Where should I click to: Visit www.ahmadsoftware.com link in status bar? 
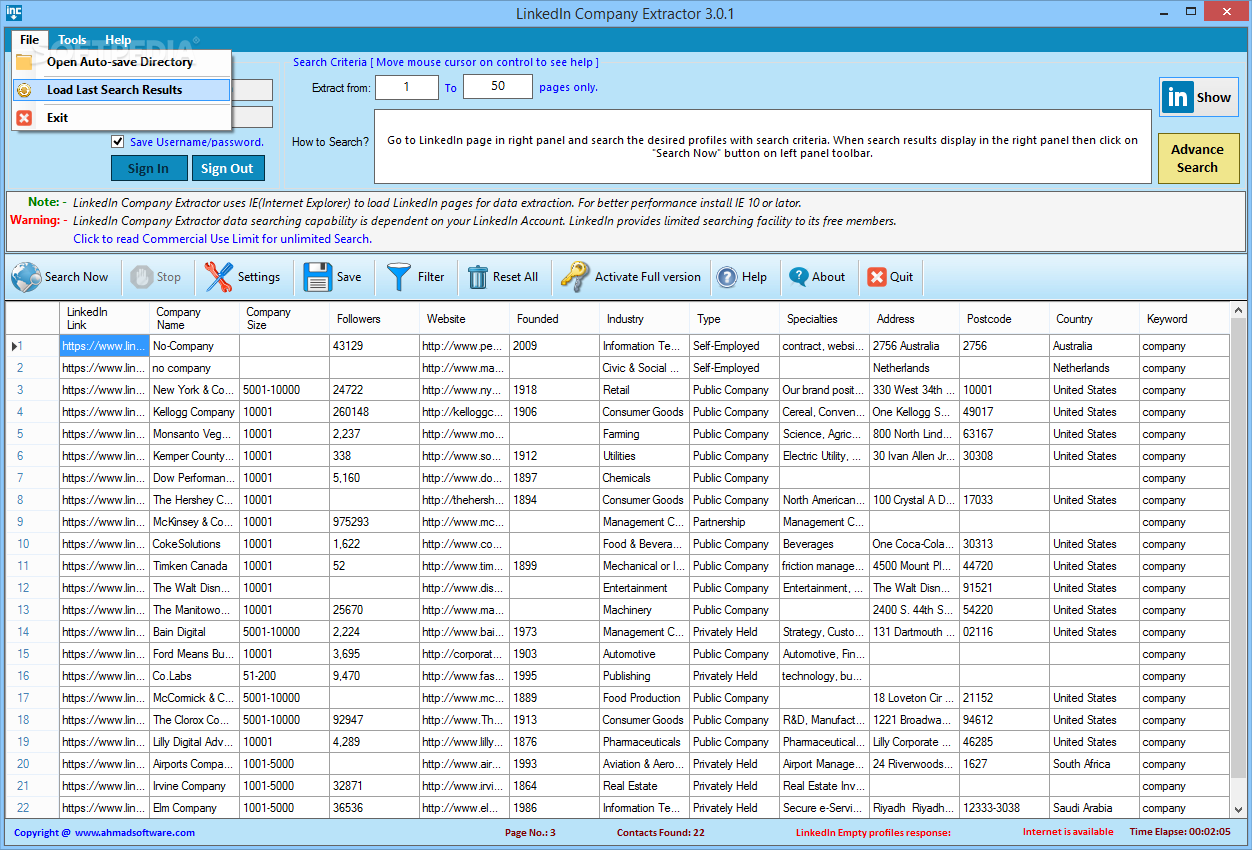[x=135, y=832]
